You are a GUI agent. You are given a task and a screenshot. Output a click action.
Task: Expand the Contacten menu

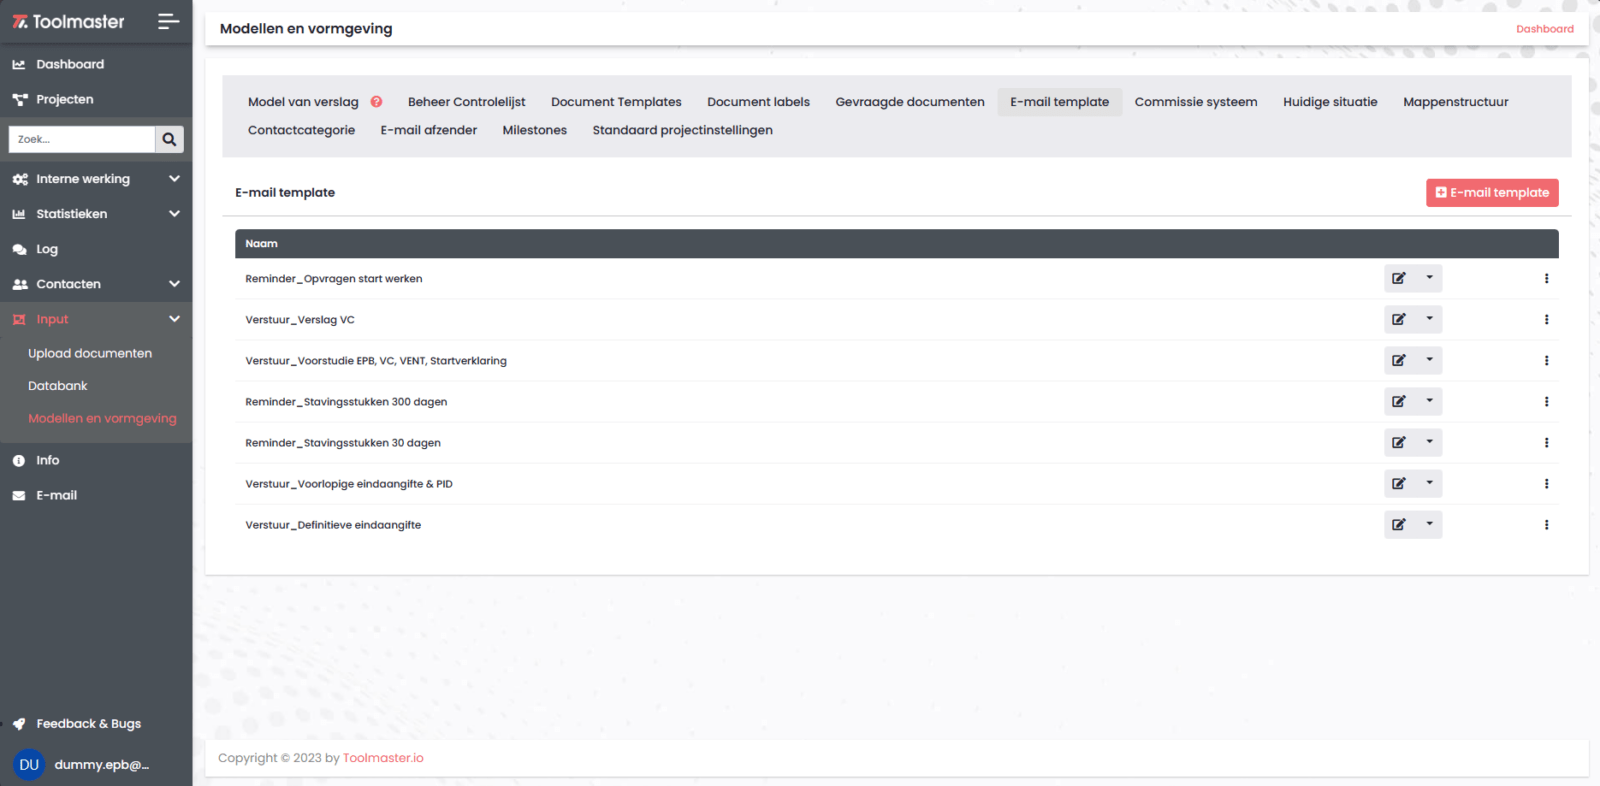(96, 284)
